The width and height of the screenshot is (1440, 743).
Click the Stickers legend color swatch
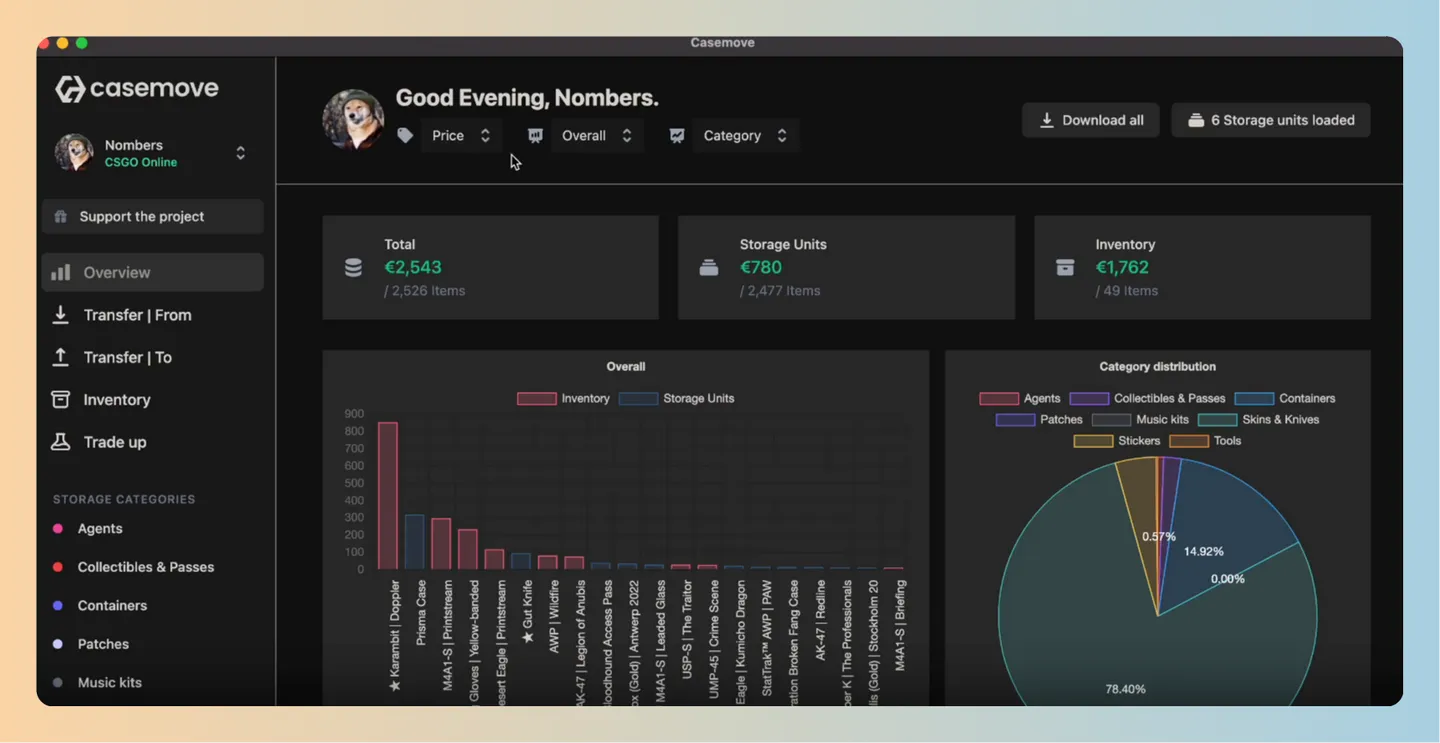tap(1093, 441)
